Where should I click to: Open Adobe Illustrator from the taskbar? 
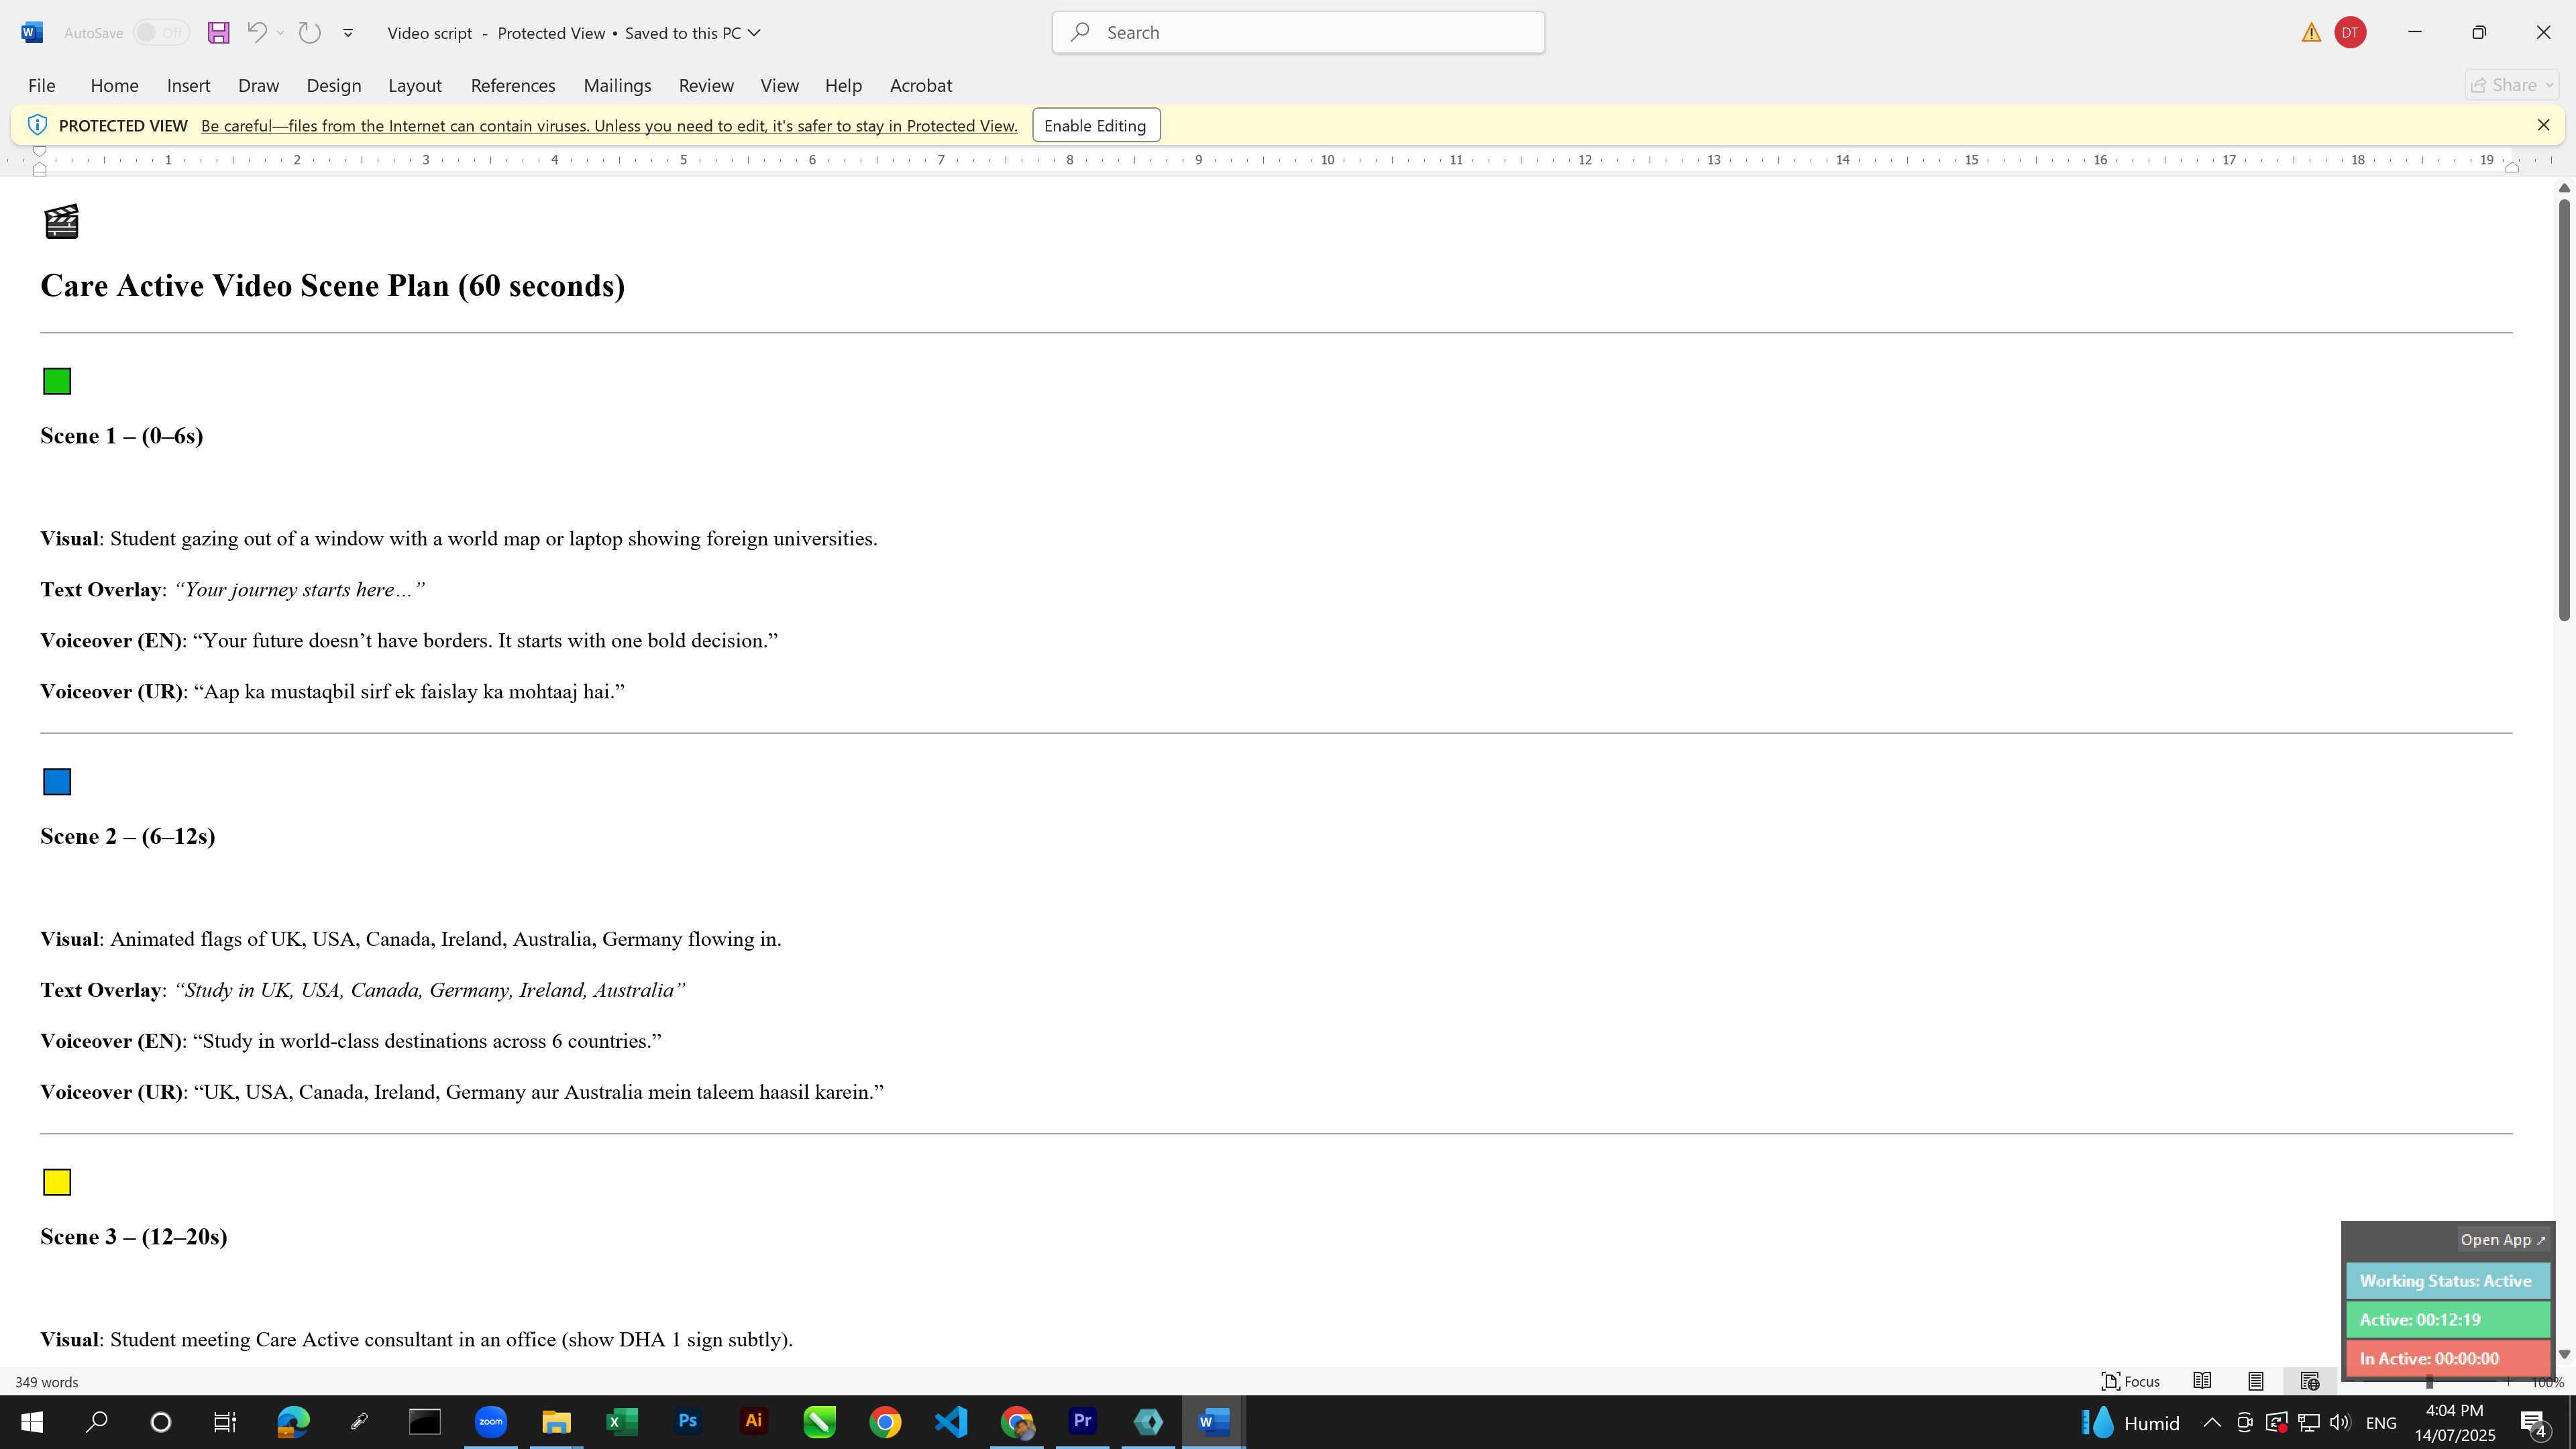[x=754, y=1422]
